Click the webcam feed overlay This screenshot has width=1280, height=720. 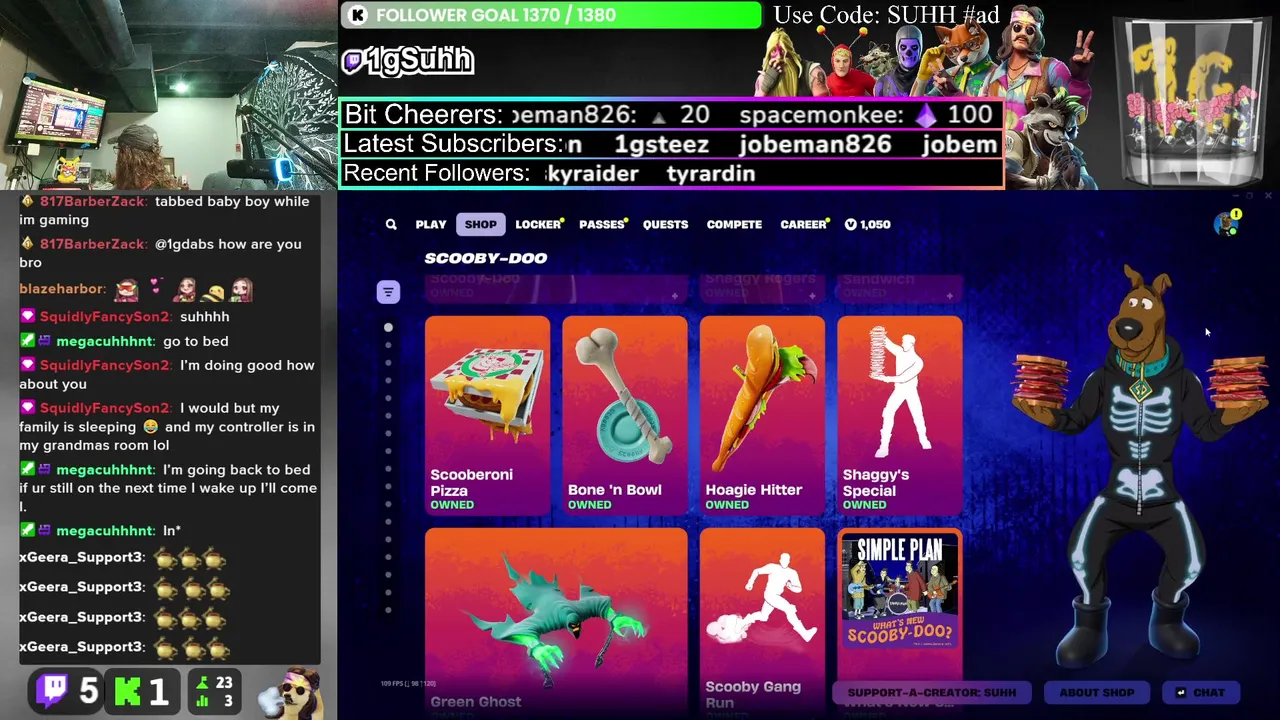pyautogui.click(x=168, y=95)
